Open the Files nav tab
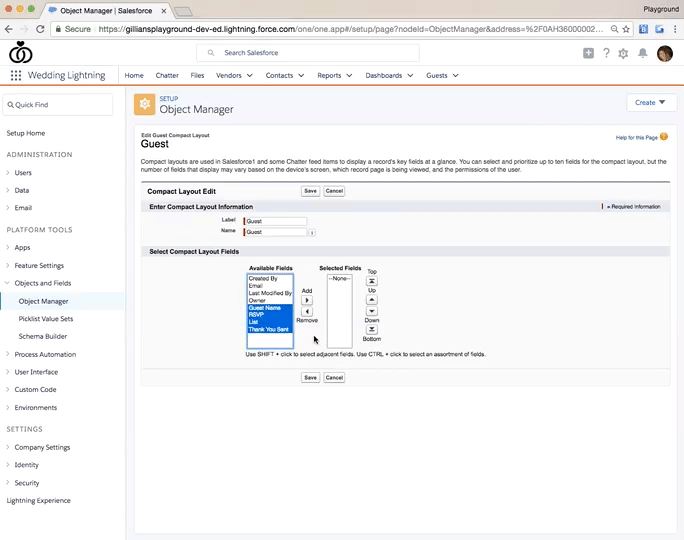684x540 pixels. click(x=197, y=75)
